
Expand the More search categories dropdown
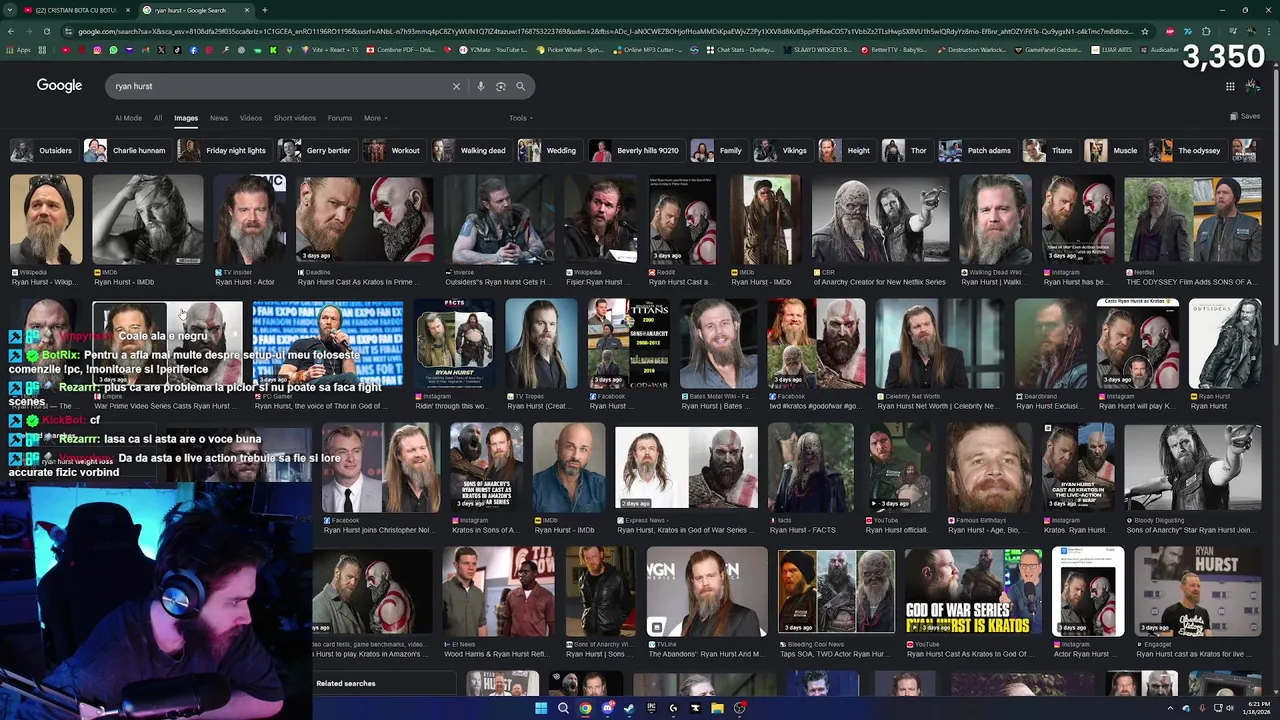click(x=375, y=118)
